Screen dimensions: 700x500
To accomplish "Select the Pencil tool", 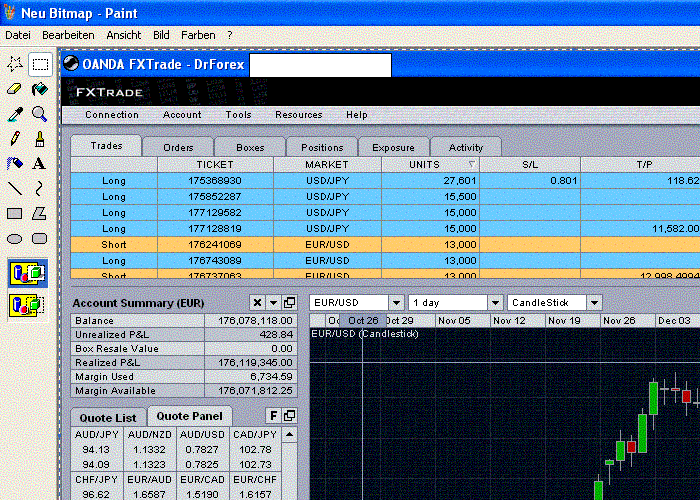I will 14,139.
